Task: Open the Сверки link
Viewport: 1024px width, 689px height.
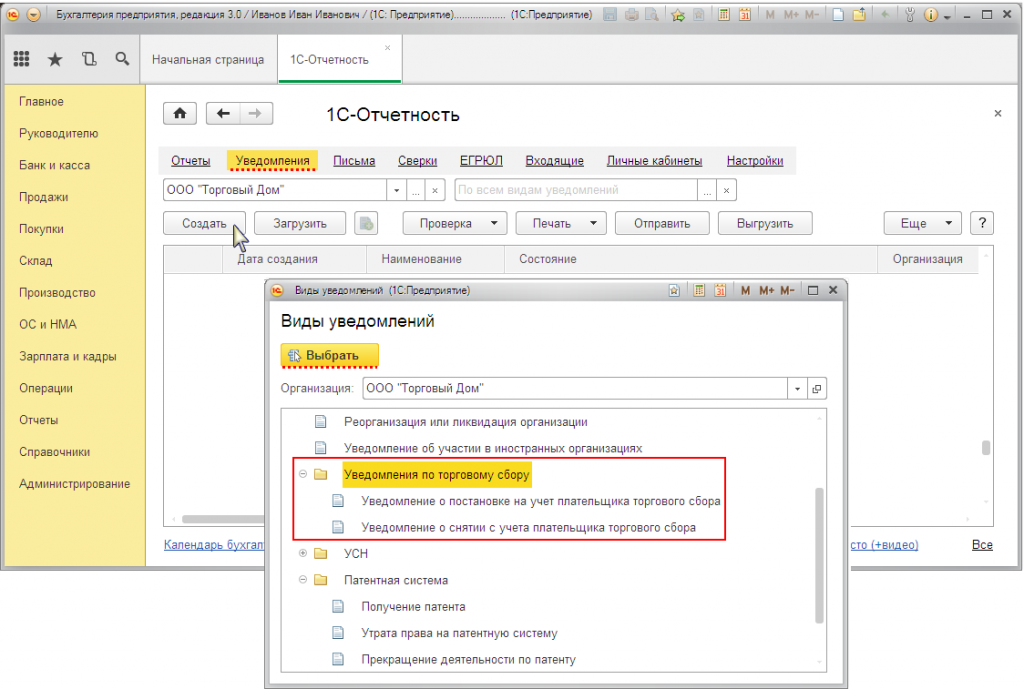Action: pos(417,161)
